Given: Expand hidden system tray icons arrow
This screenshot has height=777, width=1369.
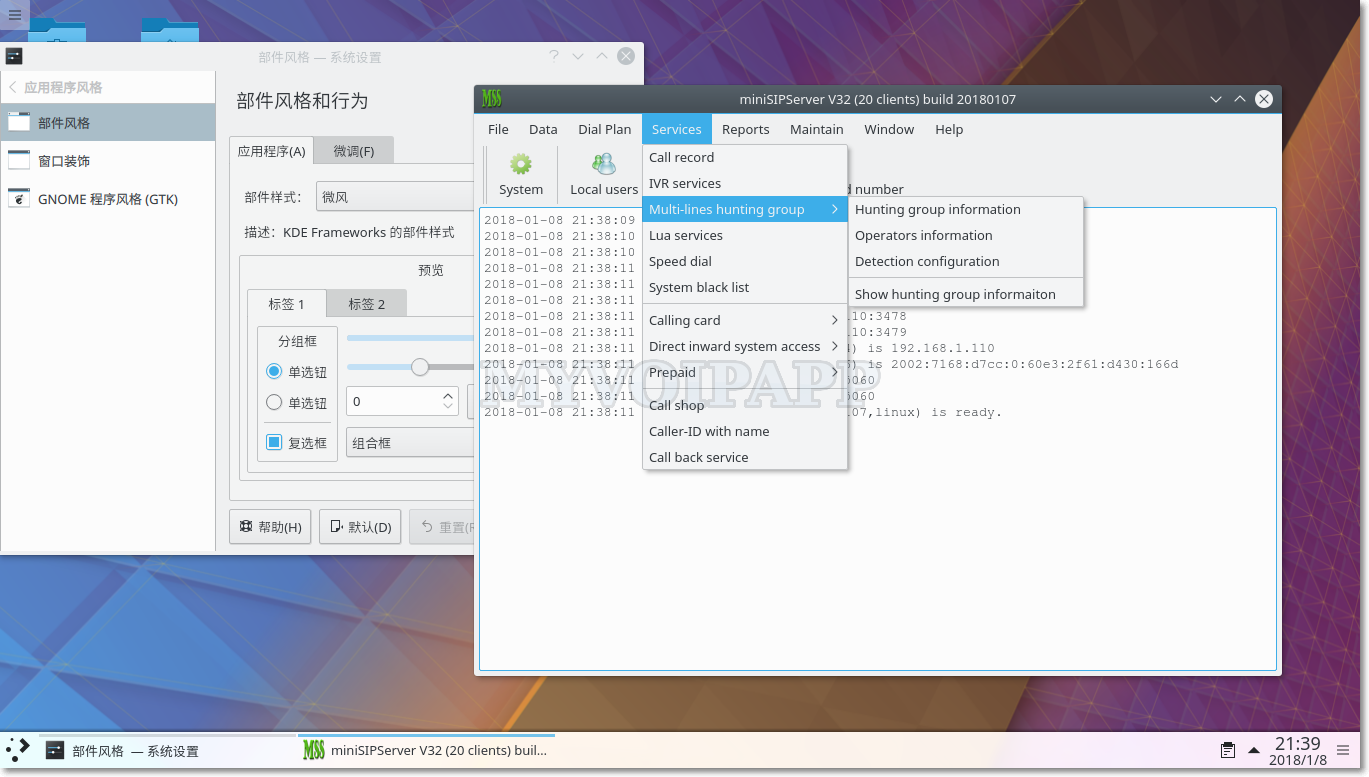Looking at the screenshot, I should click(1253, 750).
